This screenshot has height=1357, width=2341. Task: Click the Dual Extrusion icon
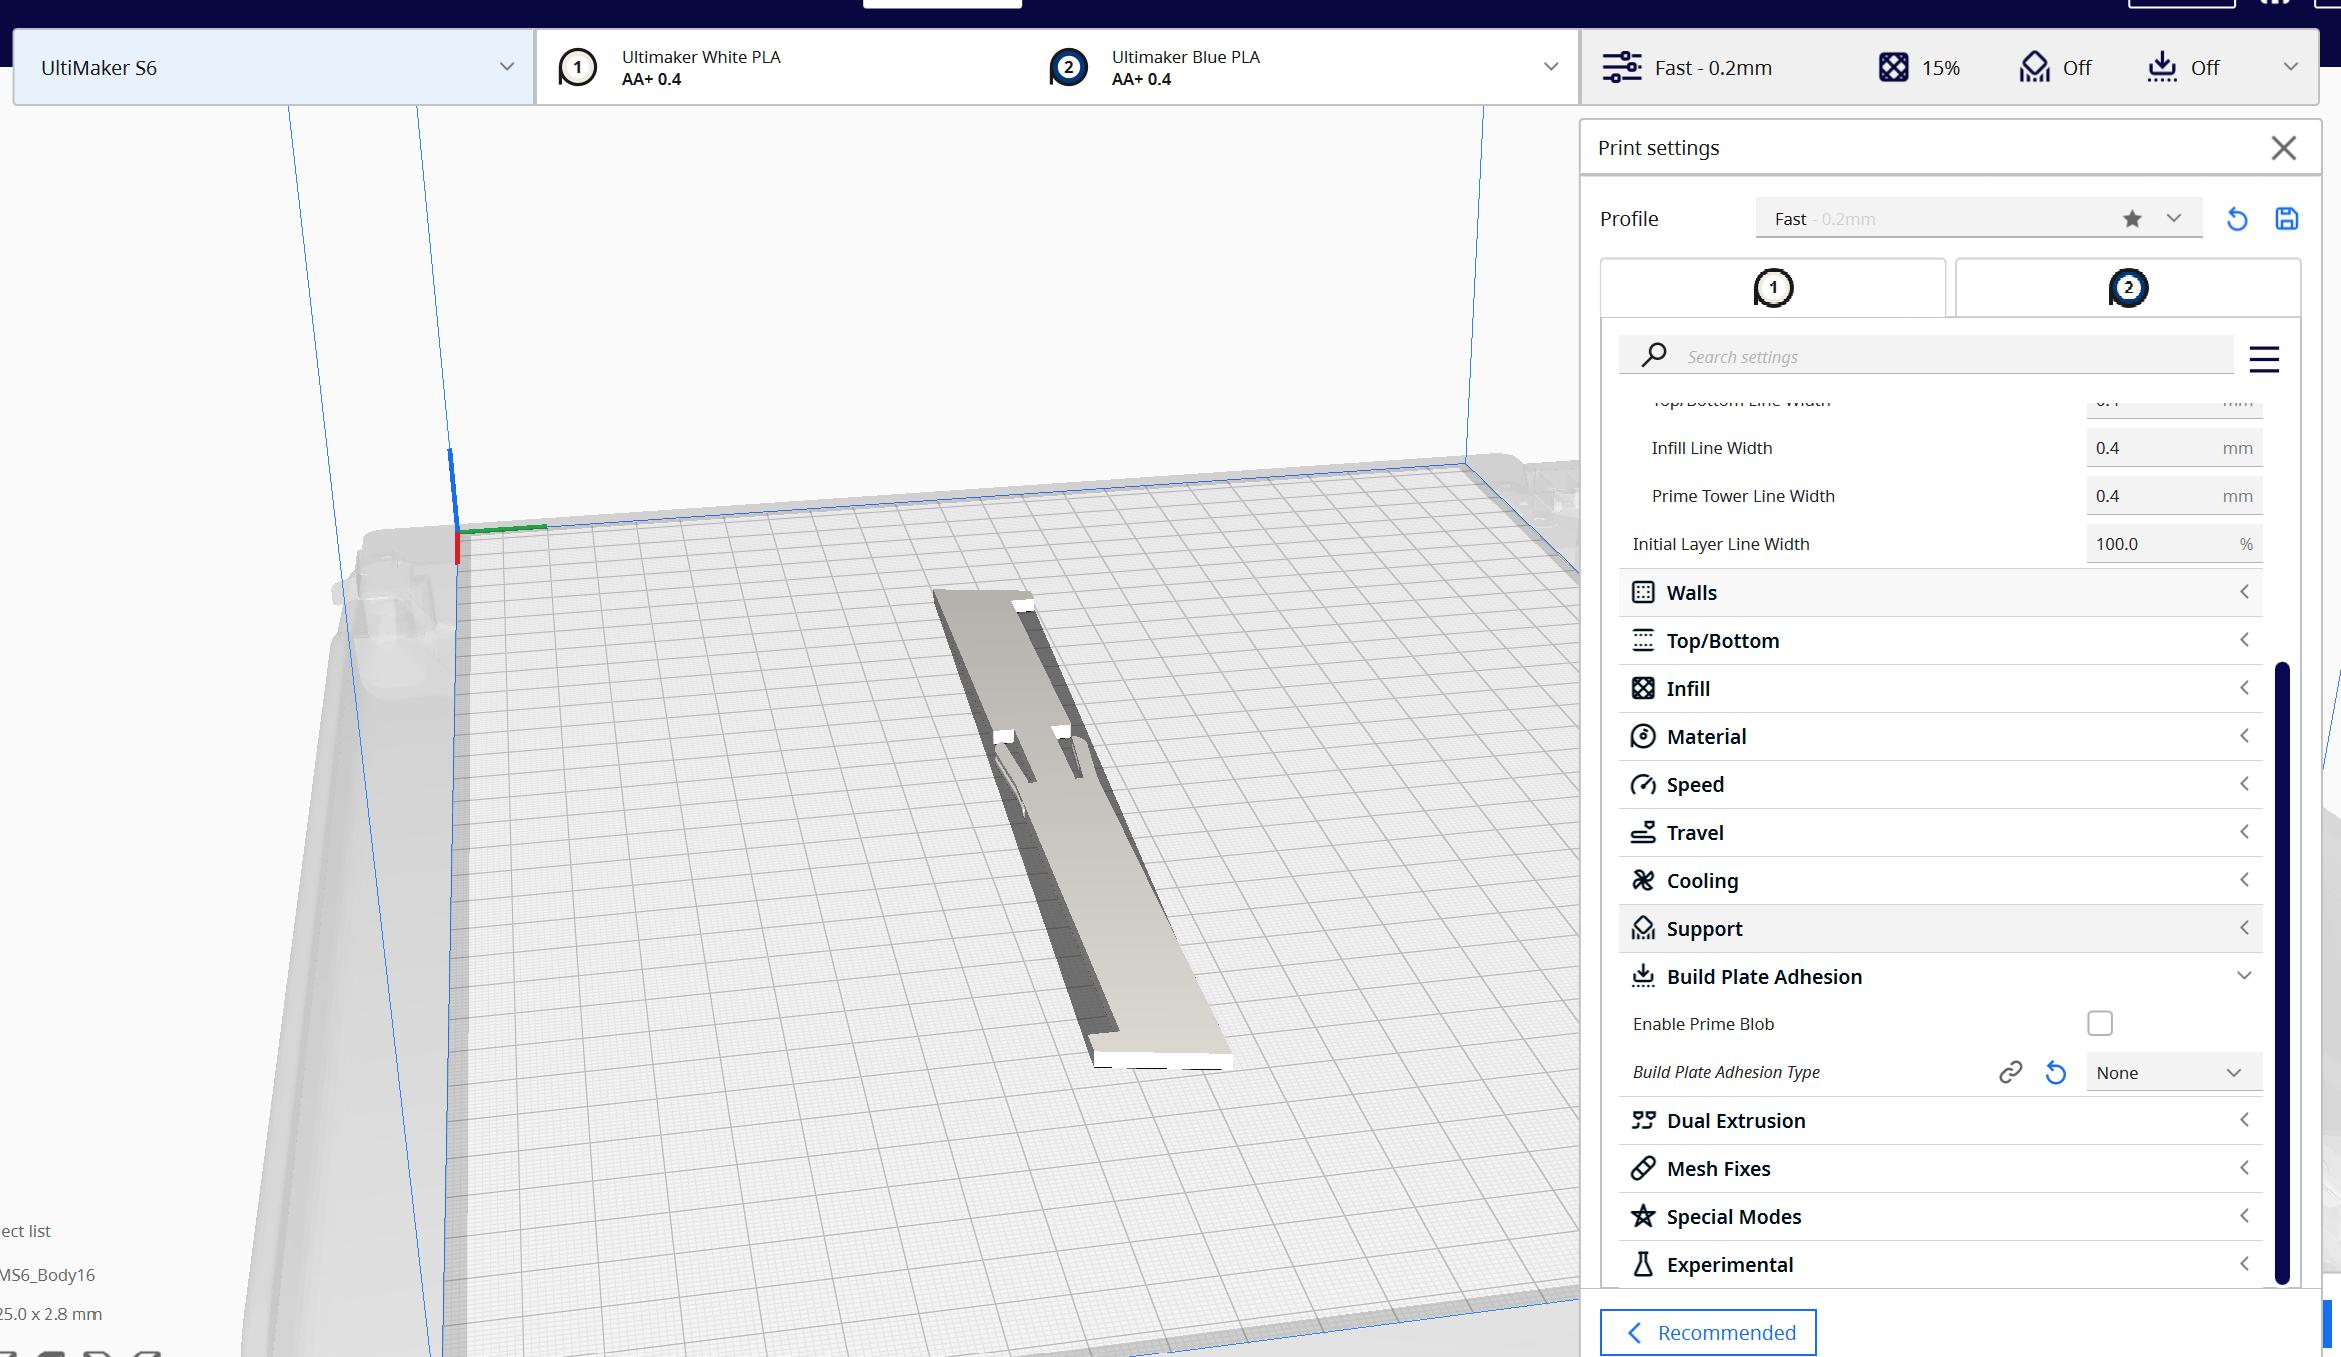1643,1120
